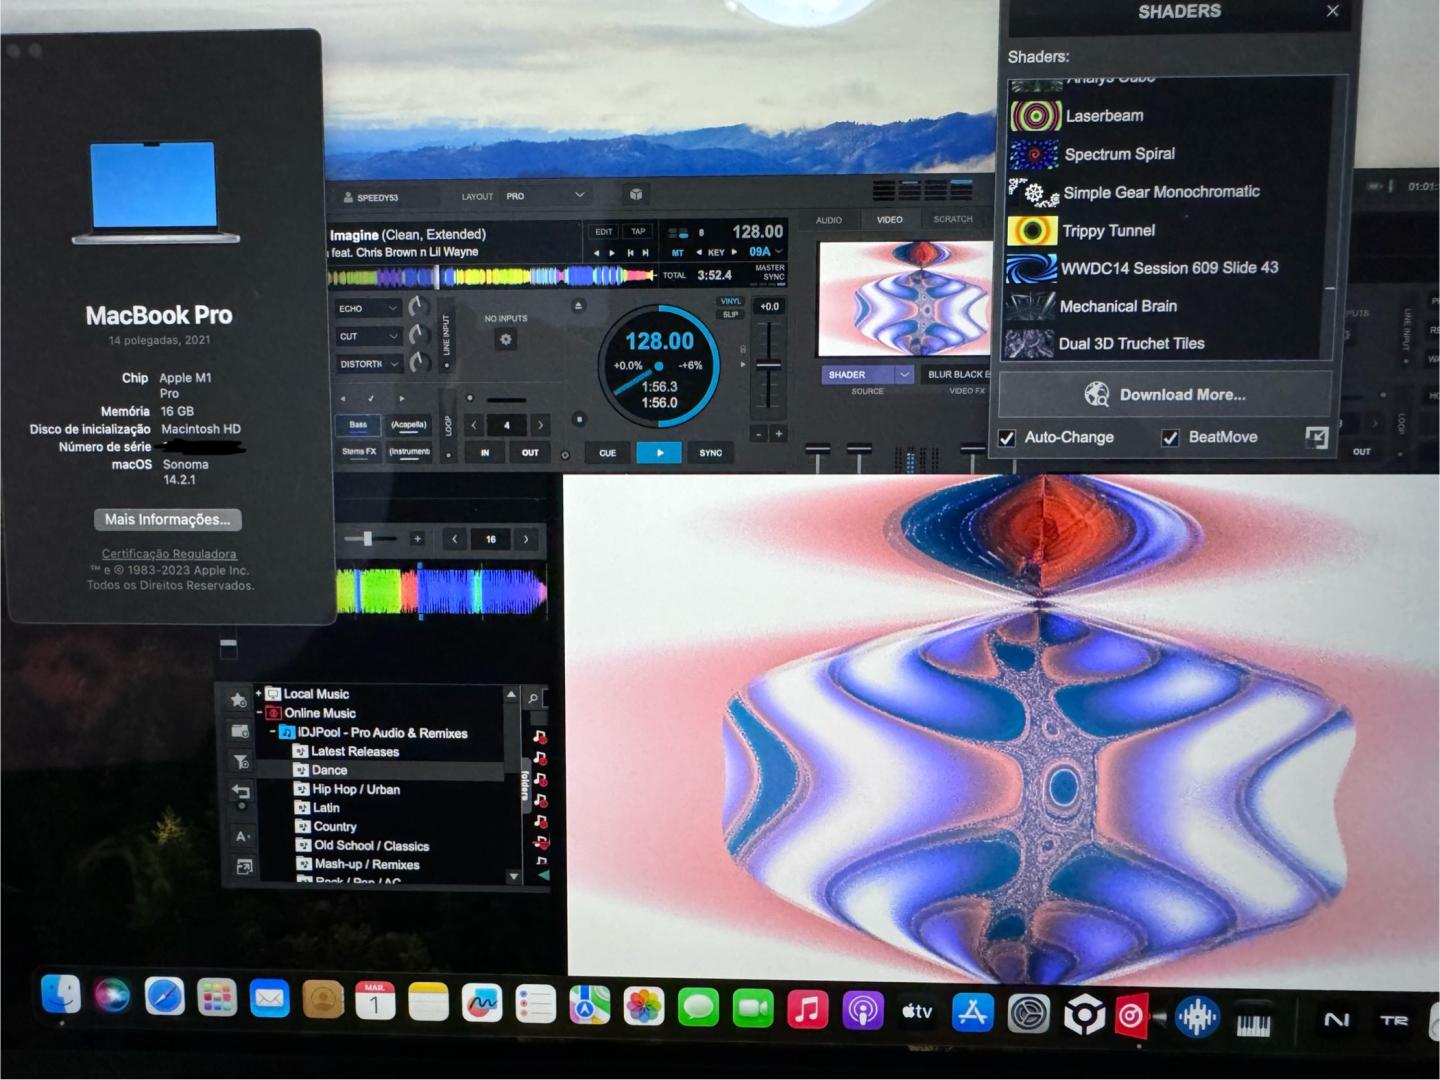Open the ECHO effect dropdown
Viewport: 1440px width, 1080px height.
point(368,308)
